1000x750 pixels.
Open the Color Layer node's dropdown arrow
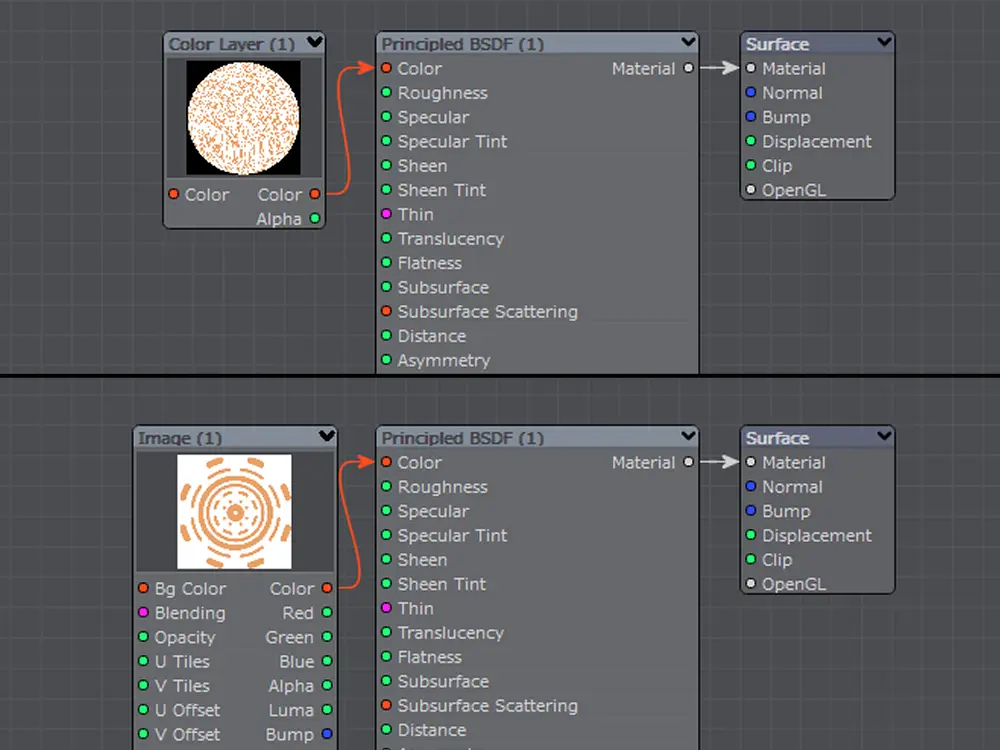315,43
